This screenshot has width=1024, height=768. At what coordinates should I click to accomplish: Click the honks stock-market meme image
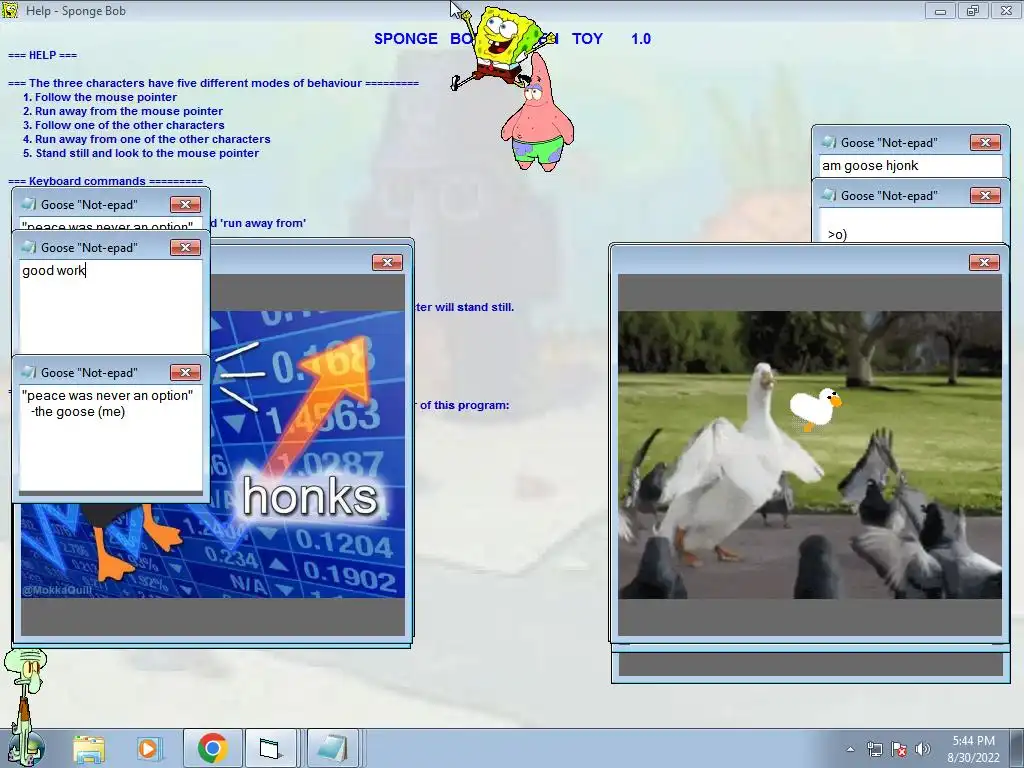pos(307,455)
